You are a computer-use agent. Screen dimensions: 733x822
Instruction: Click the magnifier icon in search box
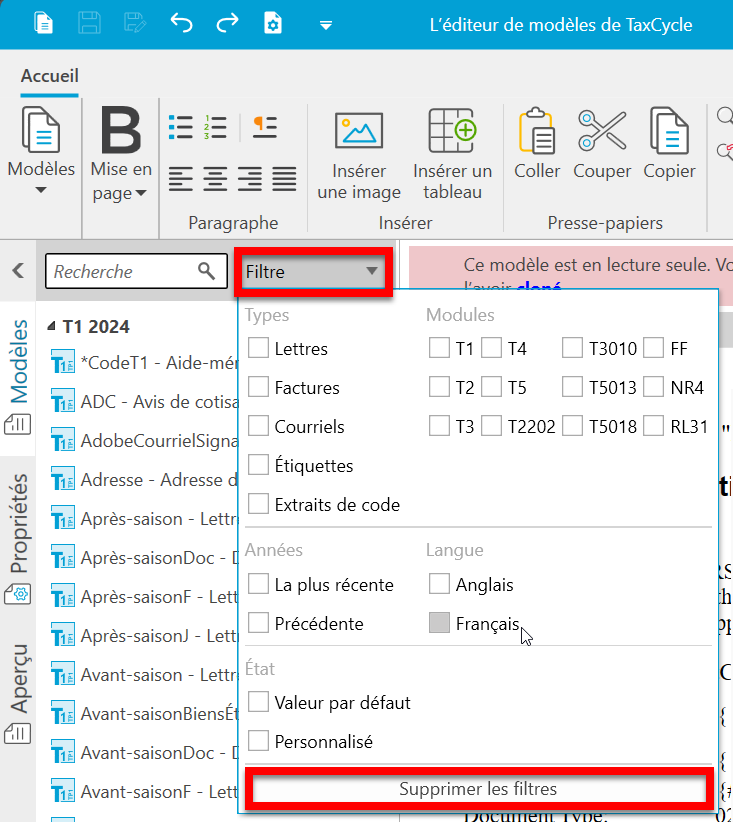[207, 271]
